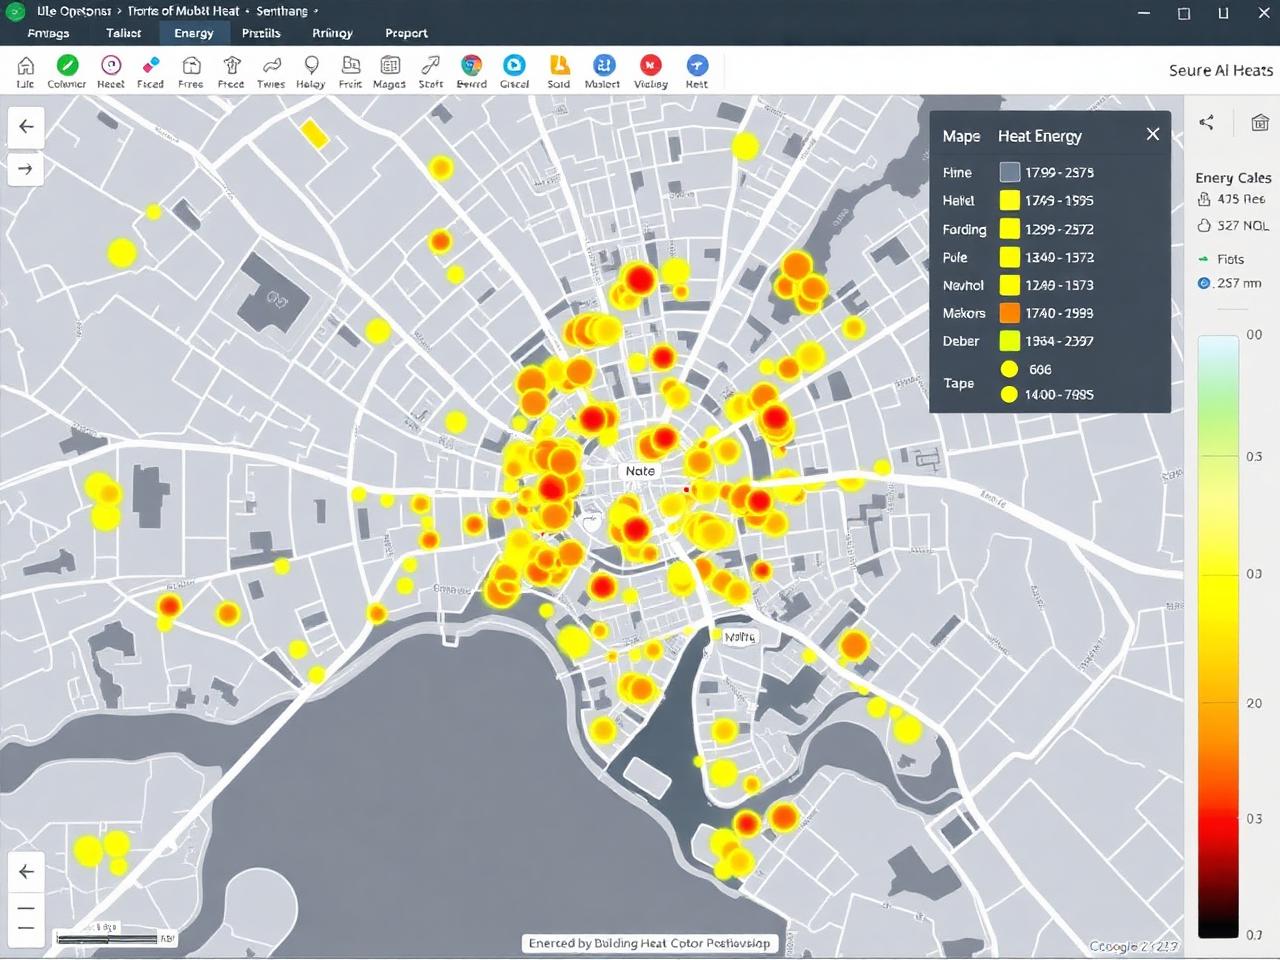Screen dimensions: 1280x960
Task: Click the yellow-green Deber legend swatch
Action: coord(1010,341)
